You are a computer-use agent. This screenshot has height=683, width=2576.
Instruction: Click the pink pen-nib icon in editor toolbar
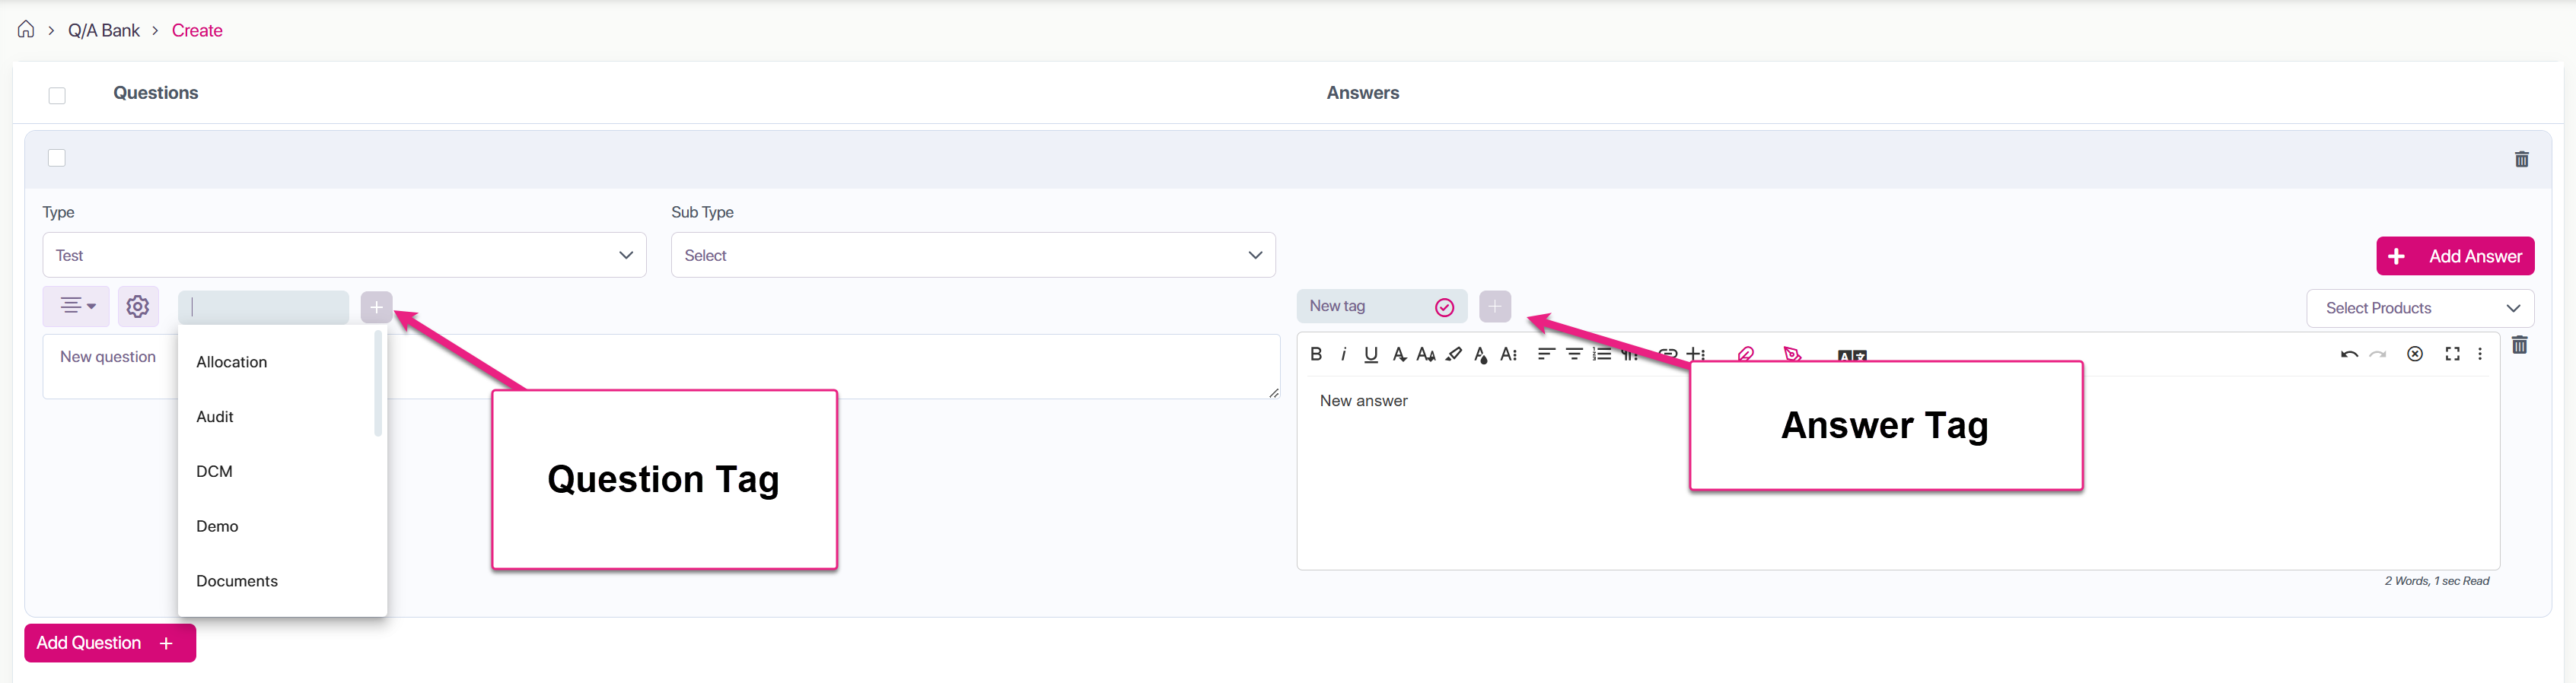pos(1792,353)
